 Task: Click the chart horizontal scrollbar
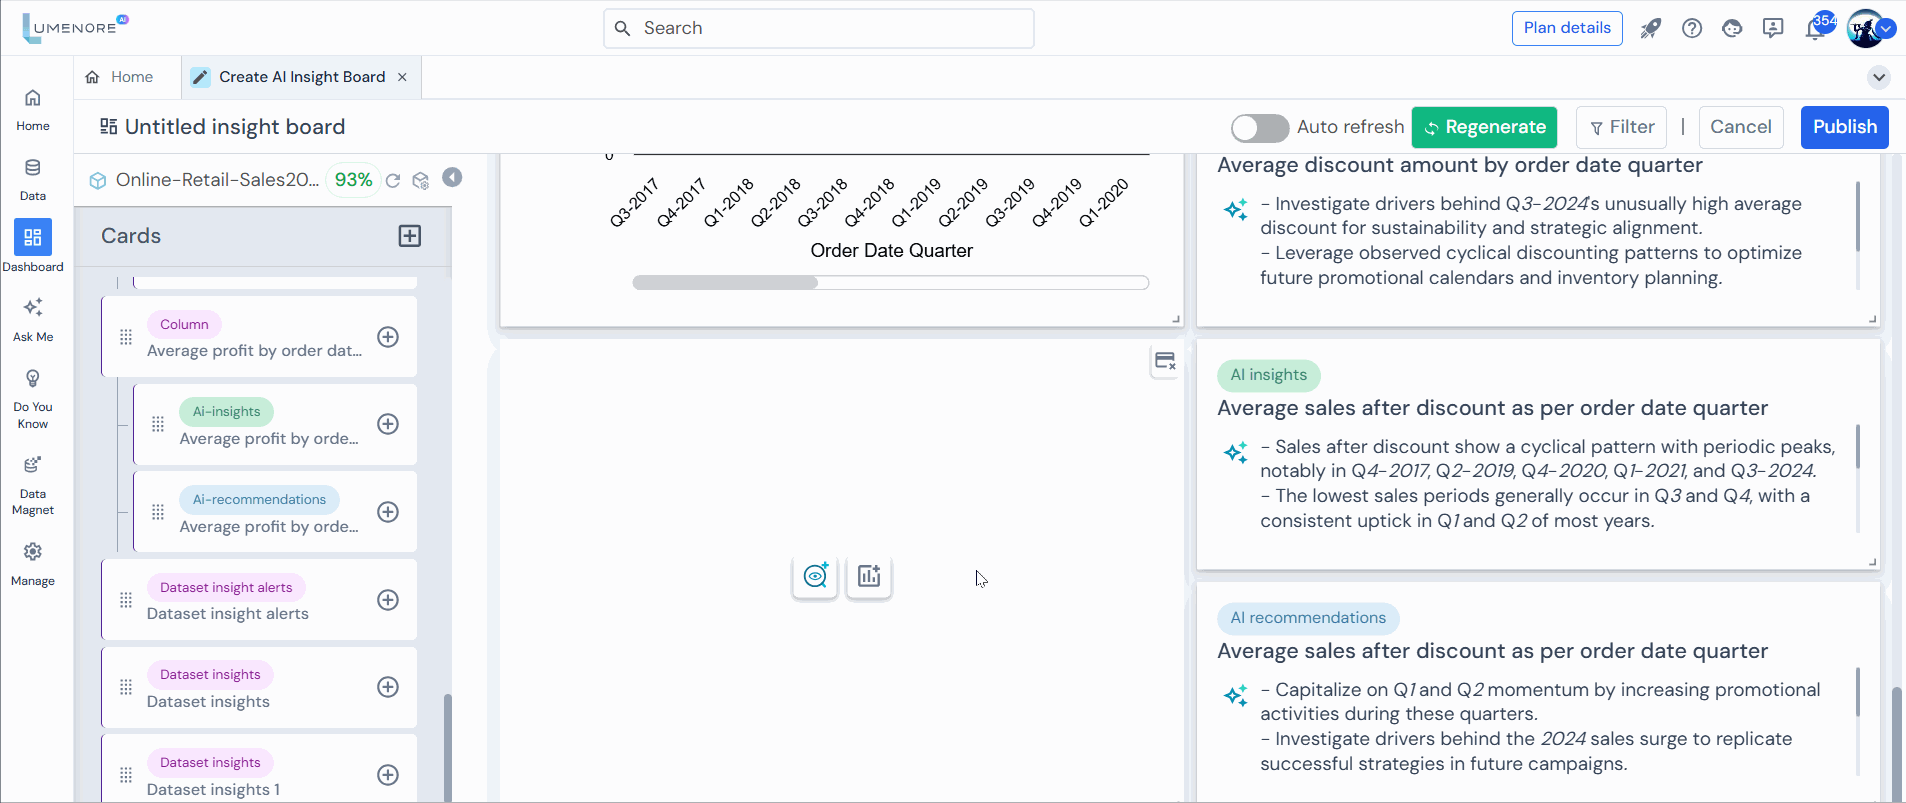pos(725,283)
